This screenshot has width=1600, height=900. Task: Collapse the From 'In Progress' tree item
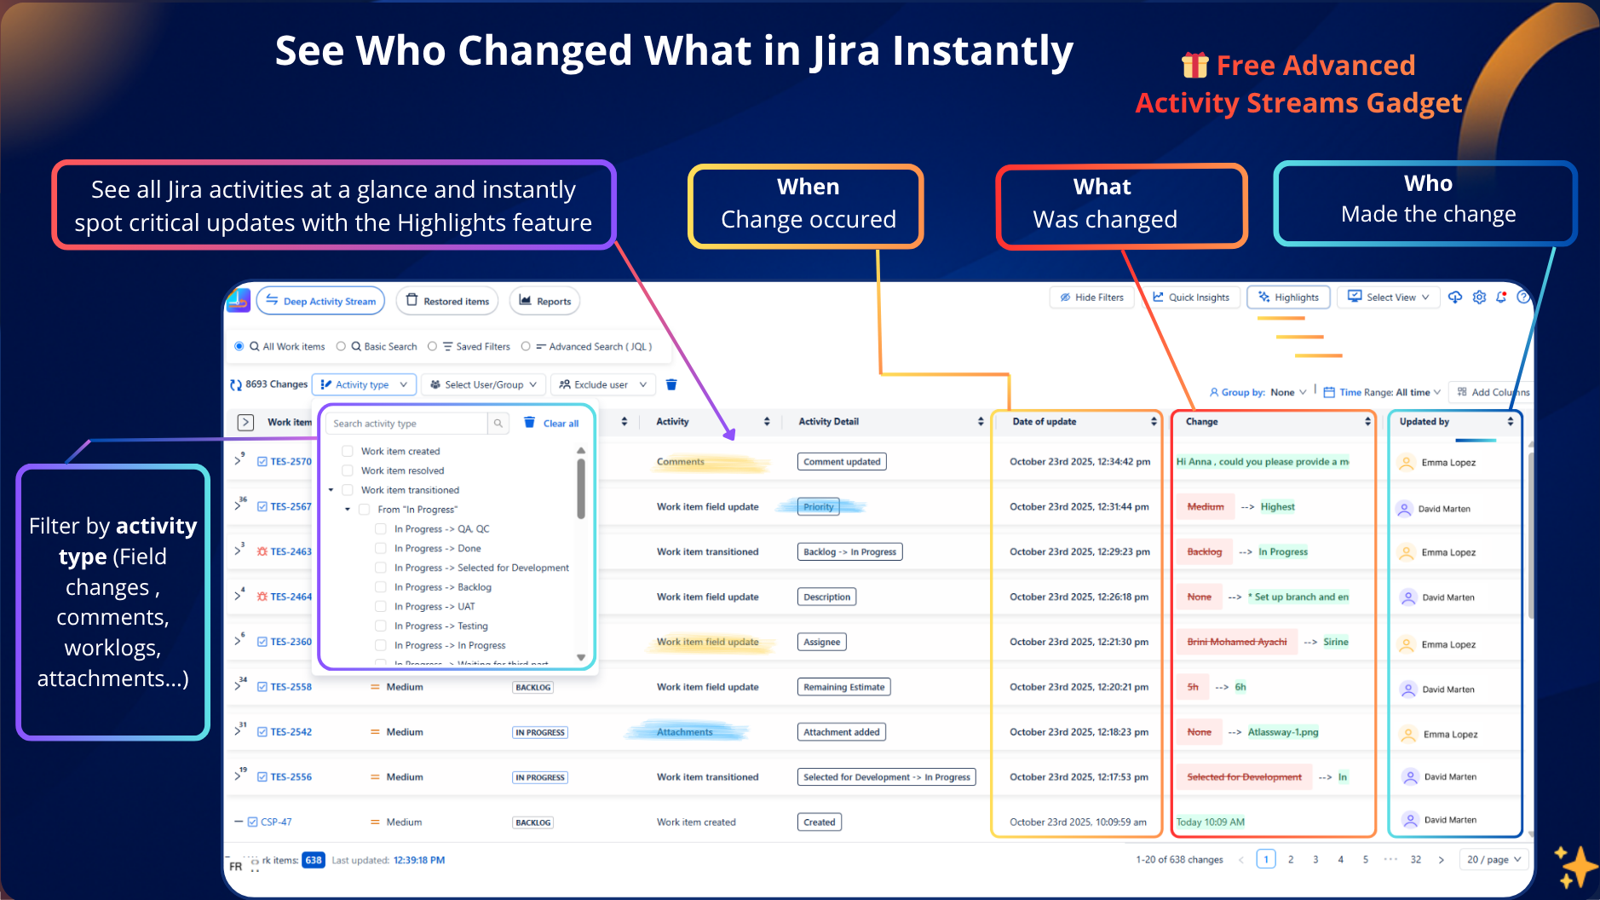pos(348,509)
